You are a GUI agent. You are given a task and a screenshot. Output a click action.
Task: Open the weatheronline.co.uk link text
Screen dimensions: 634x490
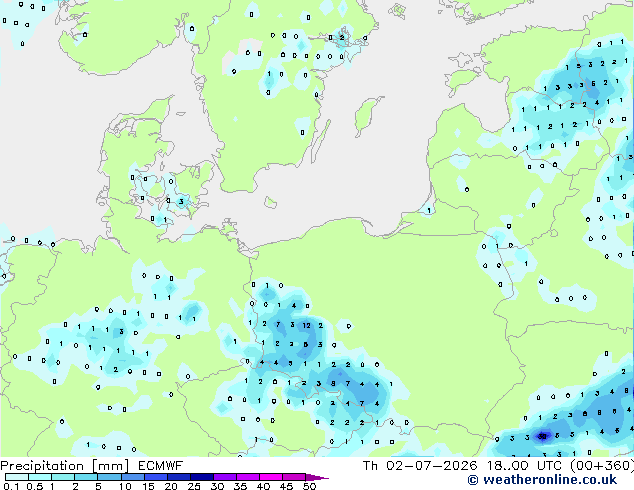550,480
